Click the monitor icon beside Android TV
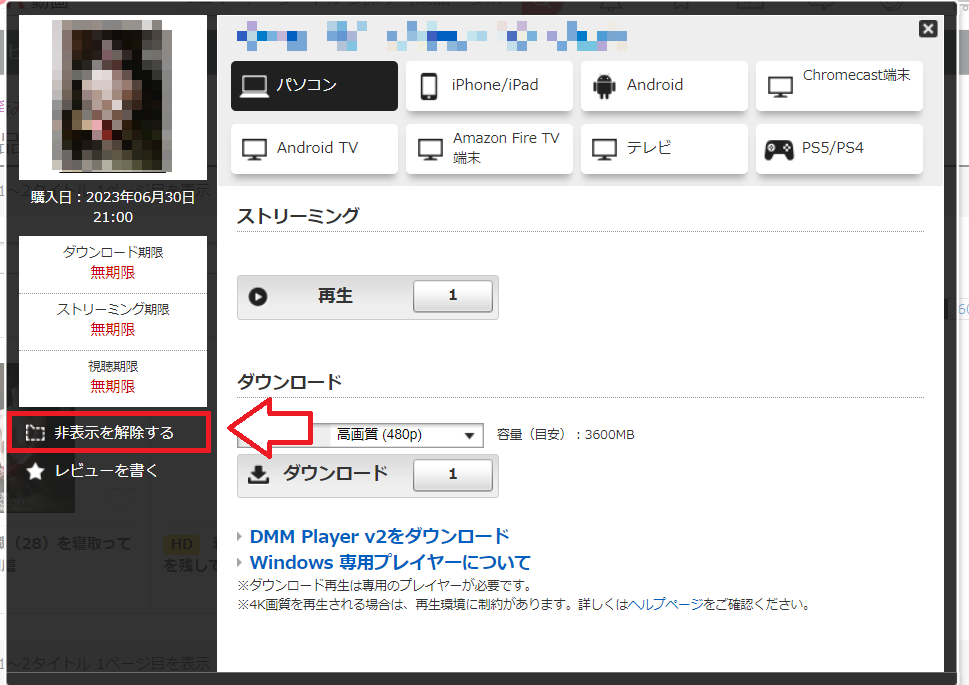Image resolution: width=969 pixels, height=685 pixels. (255, 150)
